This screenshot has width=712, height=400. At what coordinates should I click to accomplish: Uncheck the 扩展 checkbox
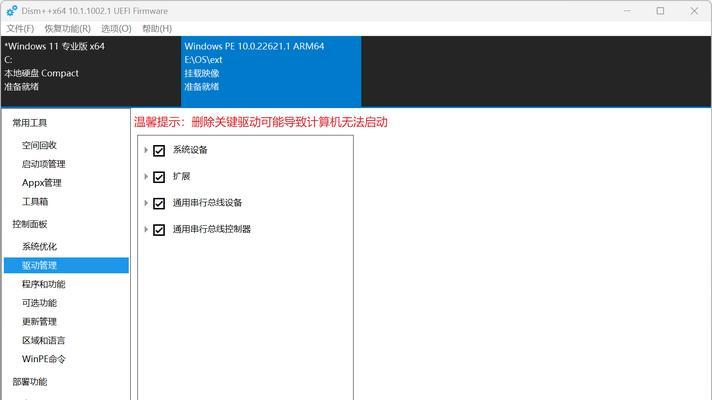click(159, 177)
